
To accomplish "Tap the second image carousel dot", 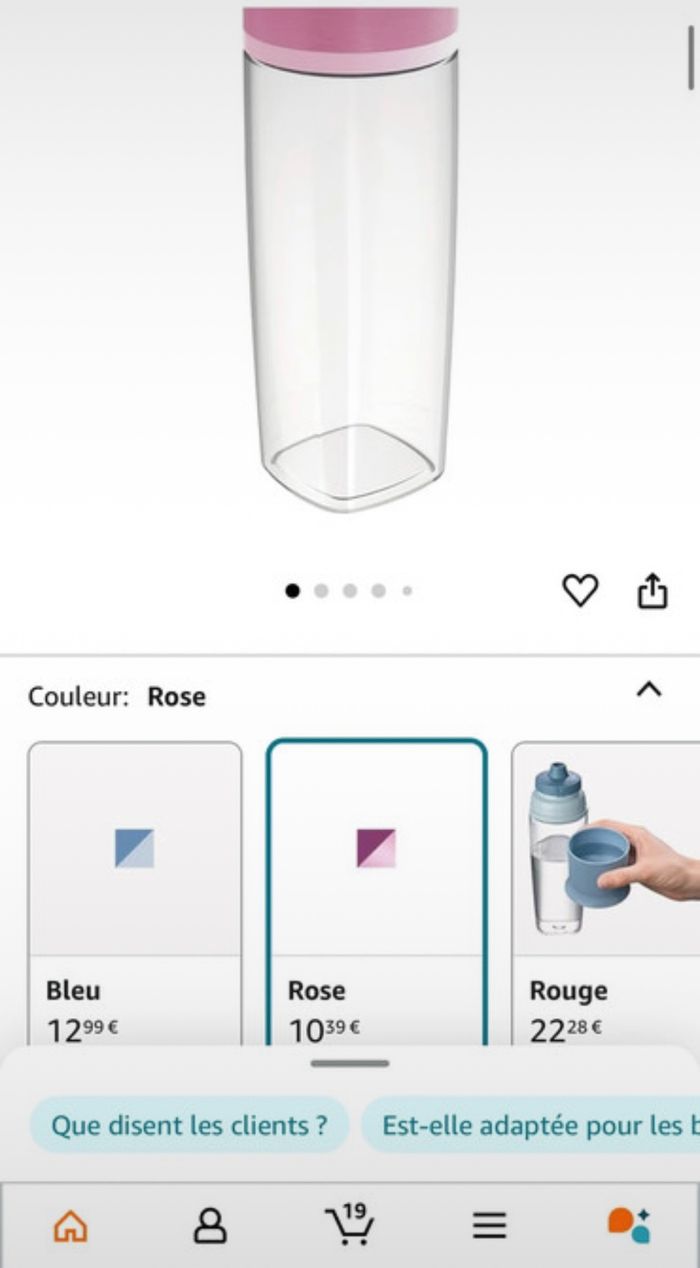I will click(321, 591).
